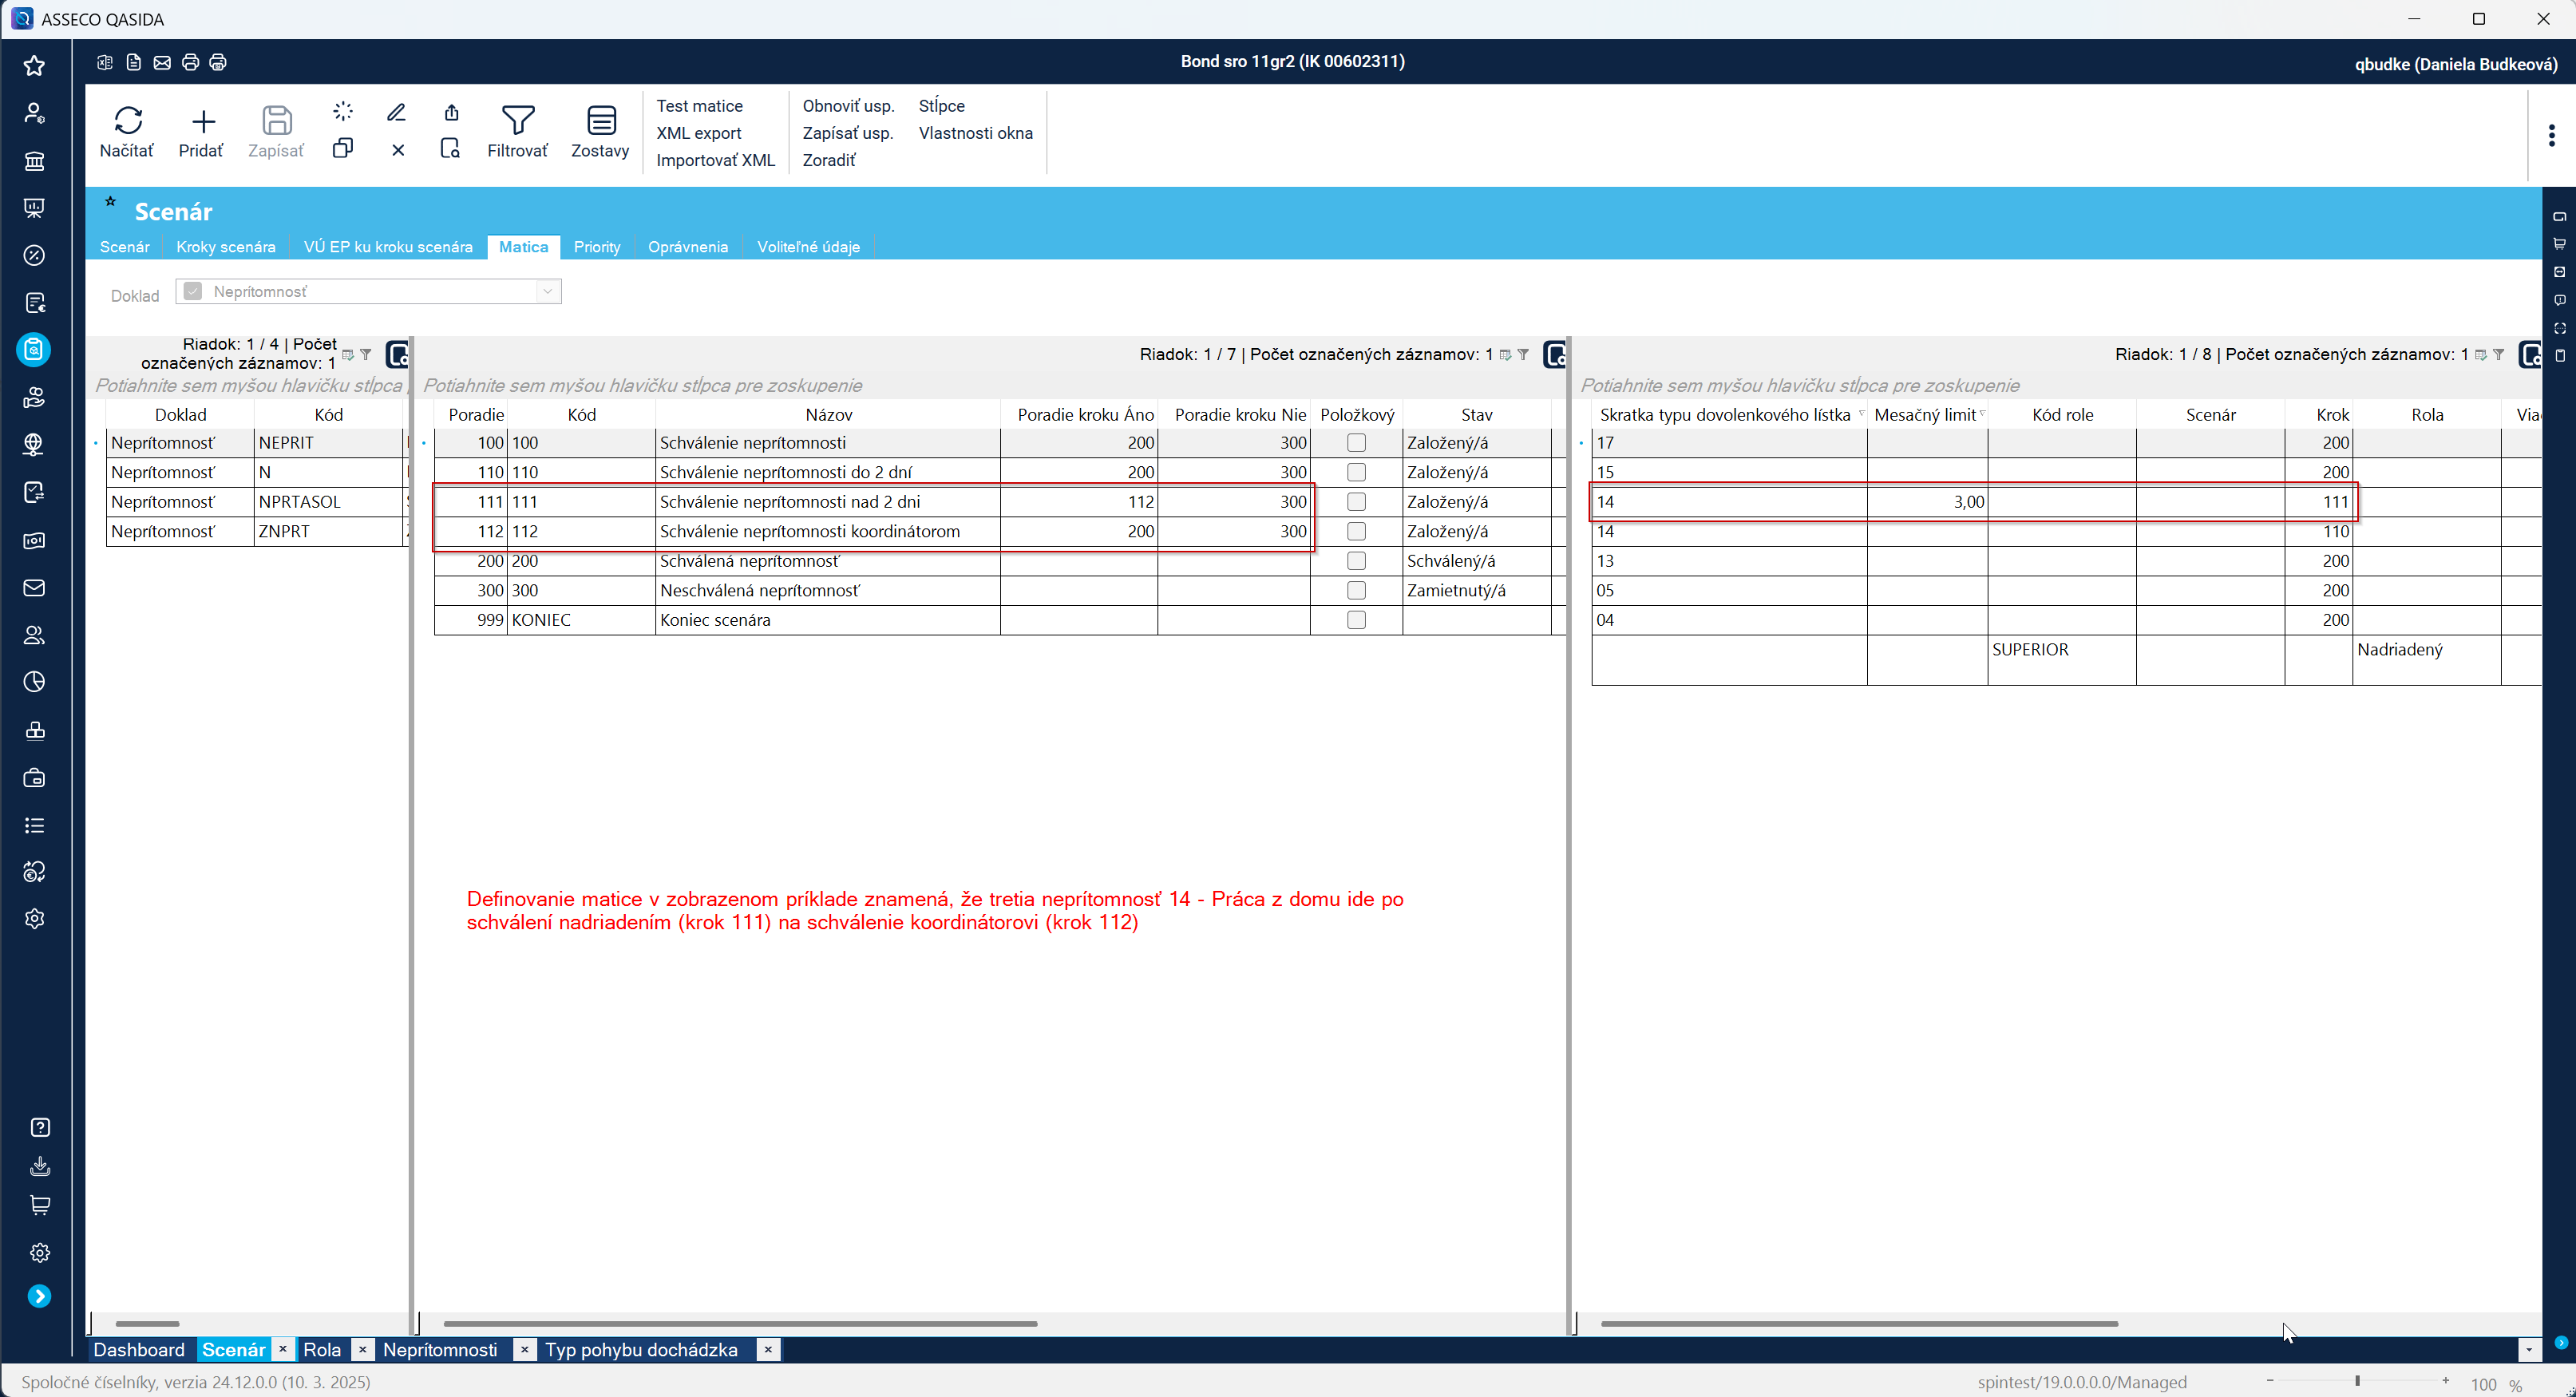
Task: Click the funnel filter of left grid
Action: pos(366,354)
